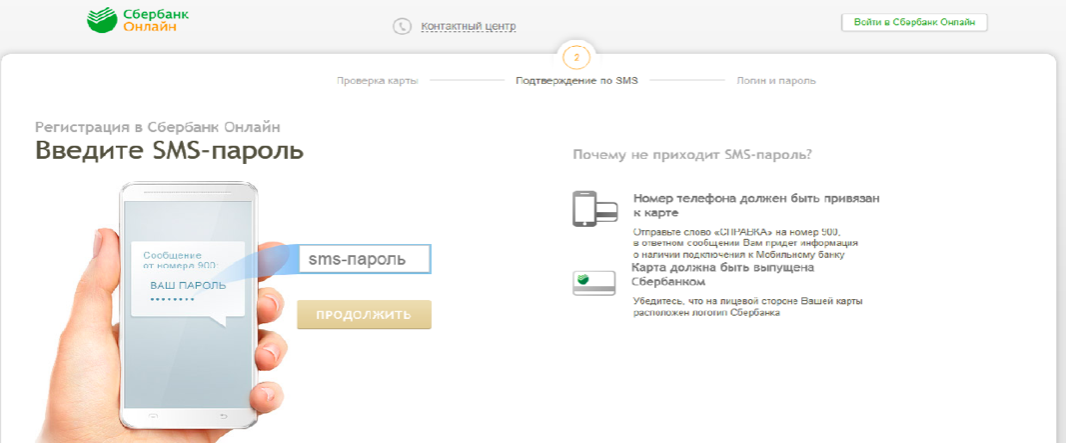Select the Проверка карты step
The height and width of the screenshot is (445, 1066).
tap(377, 81)
